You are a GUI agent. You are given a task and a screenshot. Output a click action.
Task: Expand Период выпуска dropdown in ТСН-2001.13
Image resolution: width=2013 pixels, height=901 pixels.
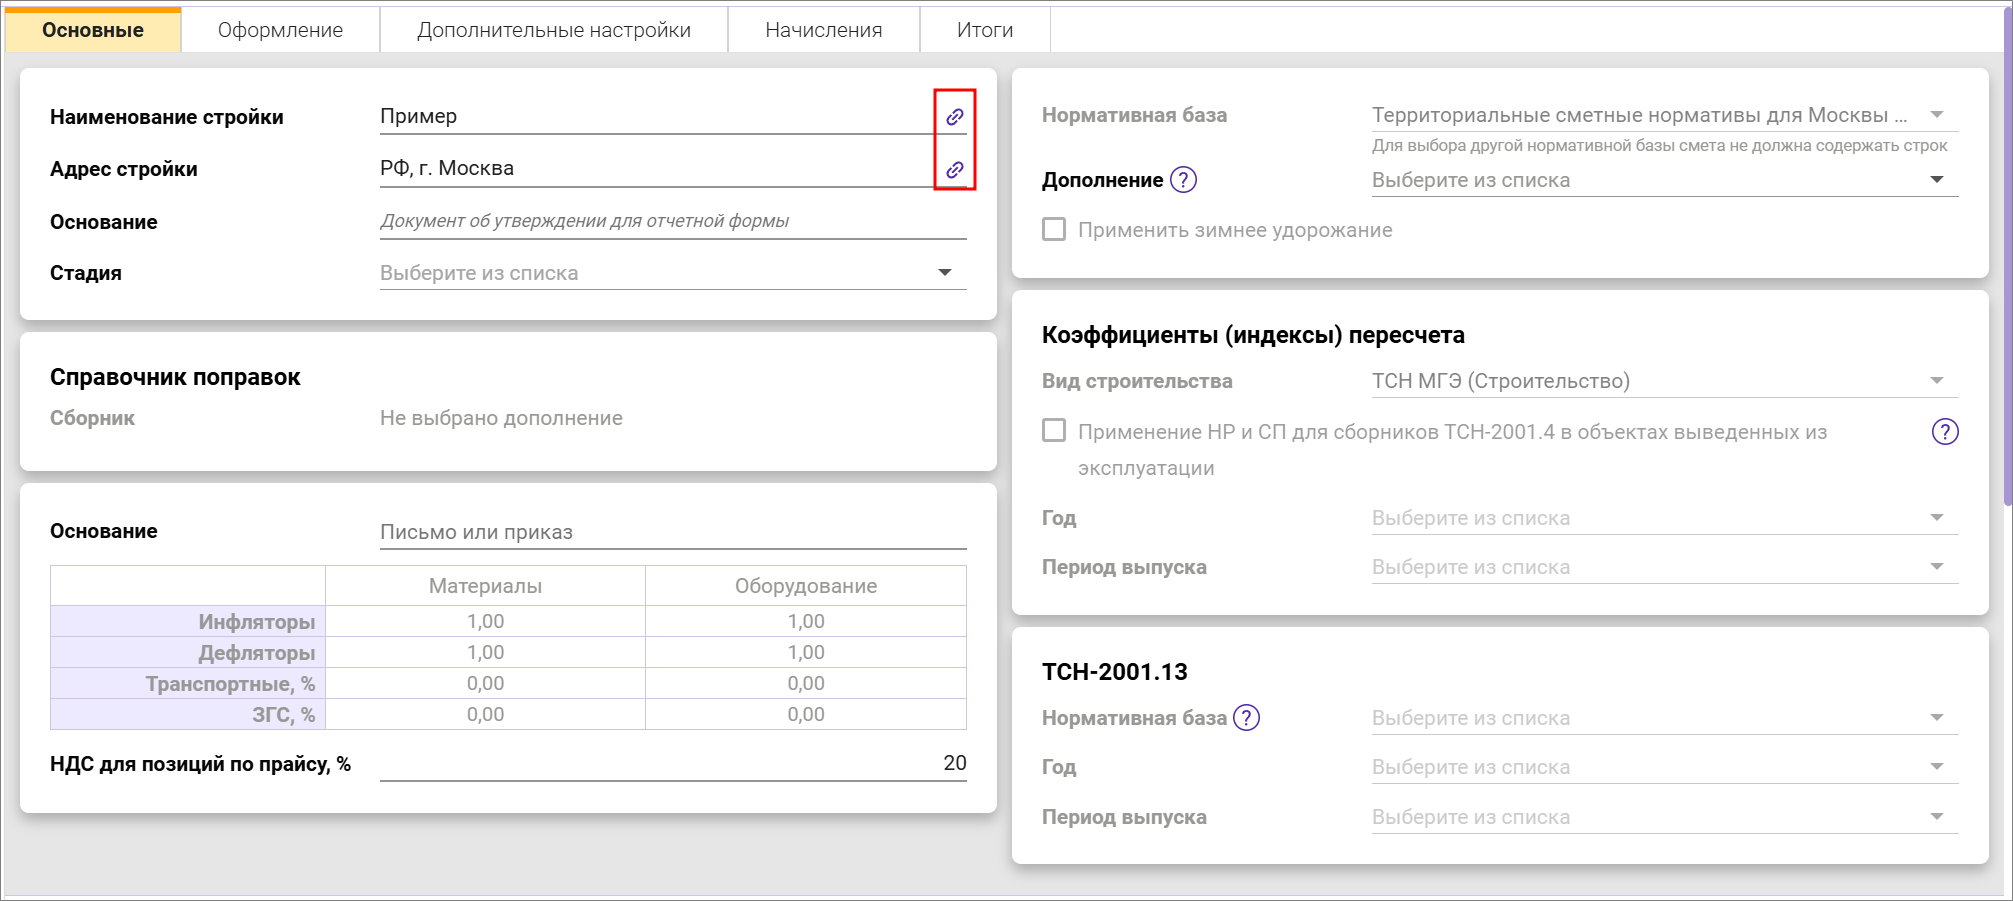click(x=1936, y=817)
